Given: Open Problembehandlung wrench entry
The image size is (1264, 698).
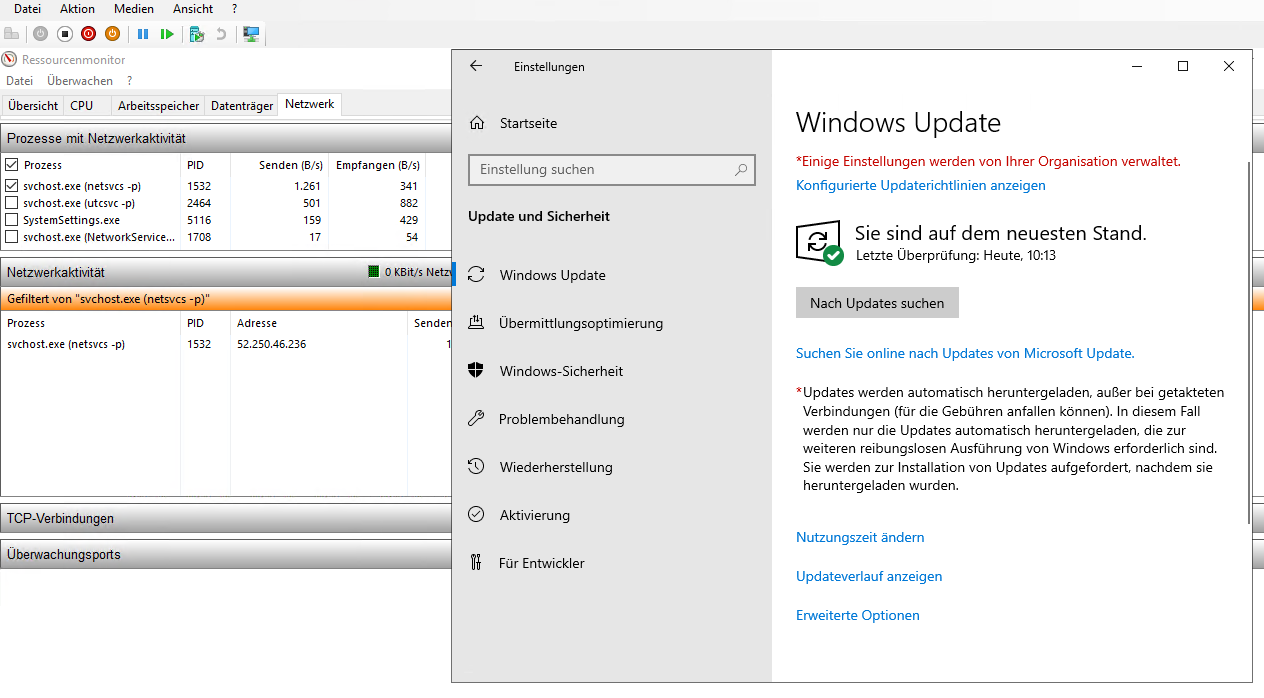Looking at the screenshot, I should pyautogui.click(x=547, y=419).
